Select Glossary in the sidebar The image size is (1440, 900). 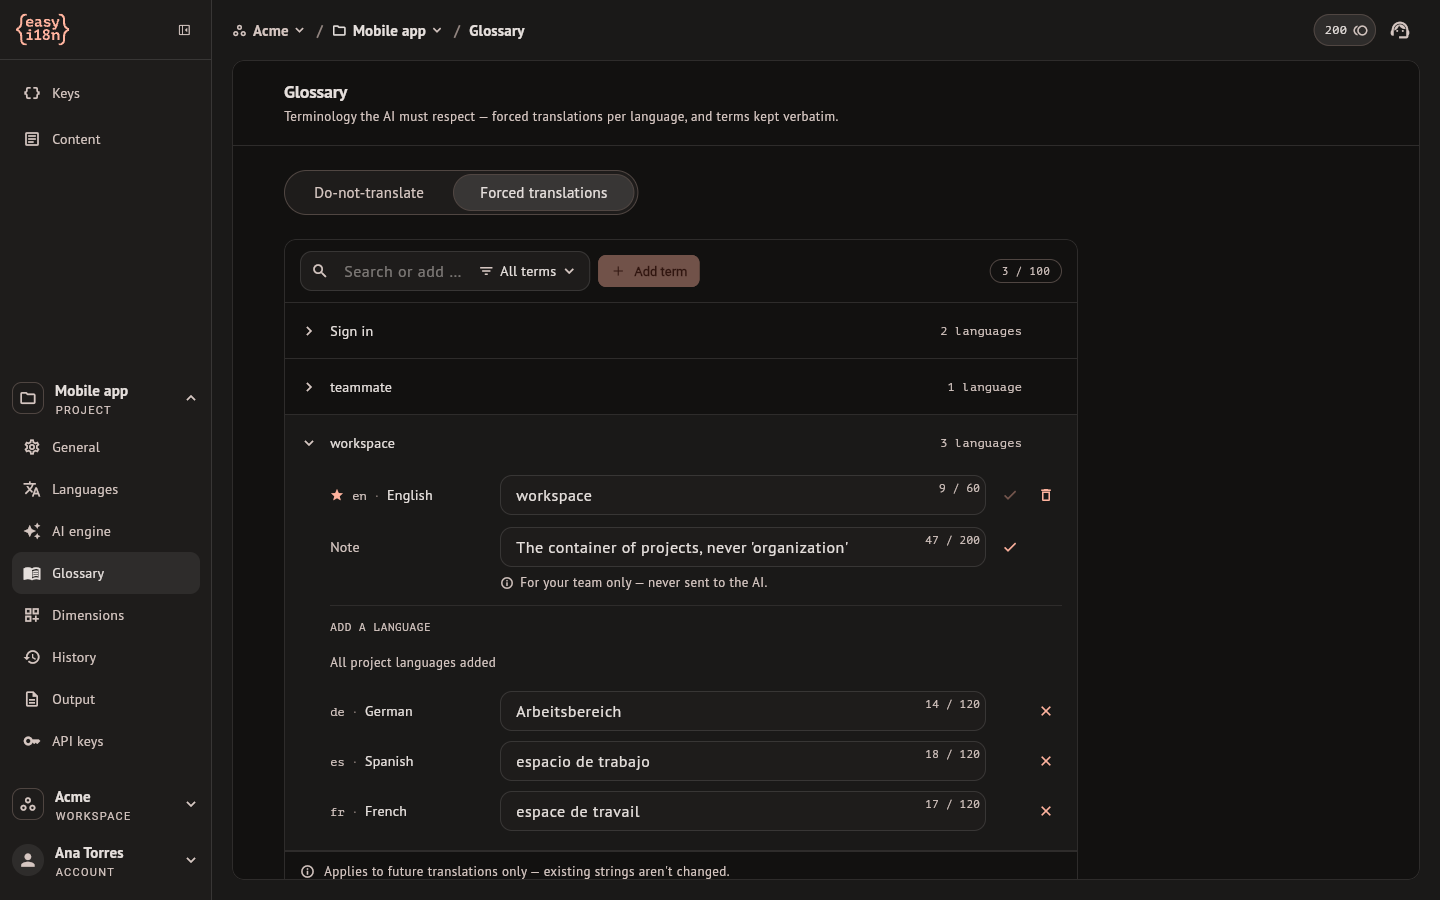[106, 573]
